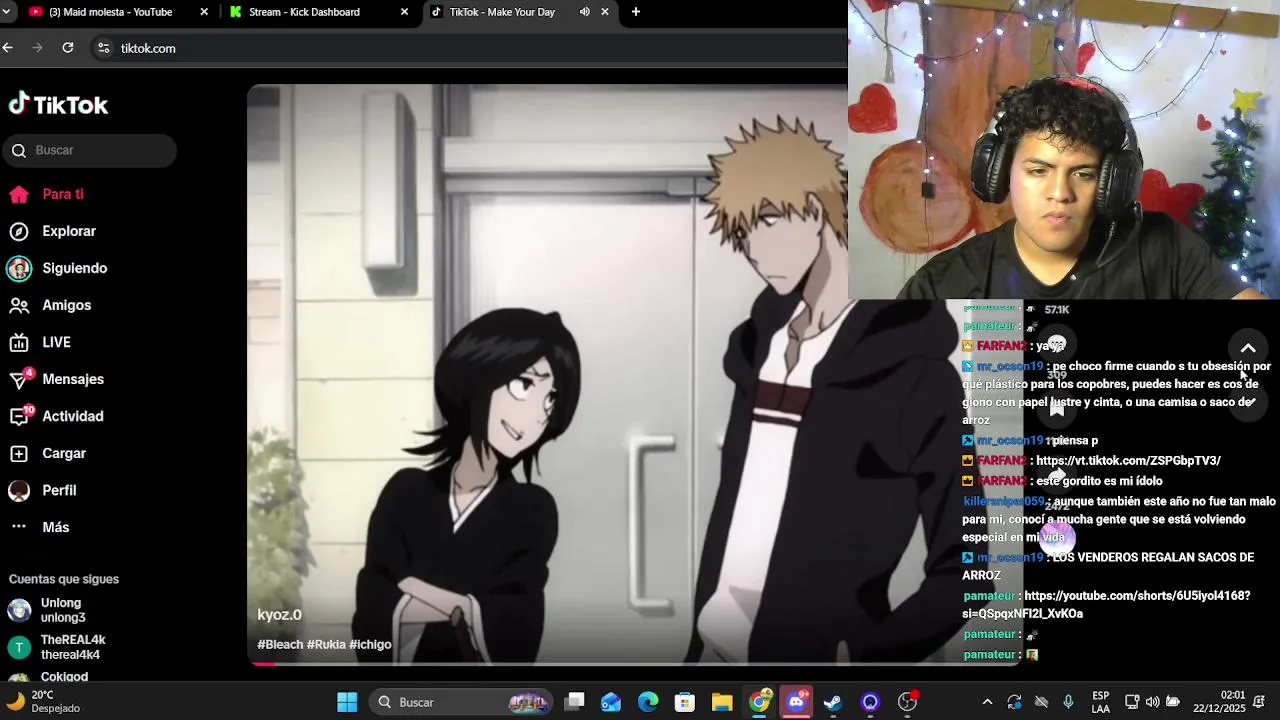
Task: View site information for tiktok.com
Action: pyautogui.click(x=103, y=48)
